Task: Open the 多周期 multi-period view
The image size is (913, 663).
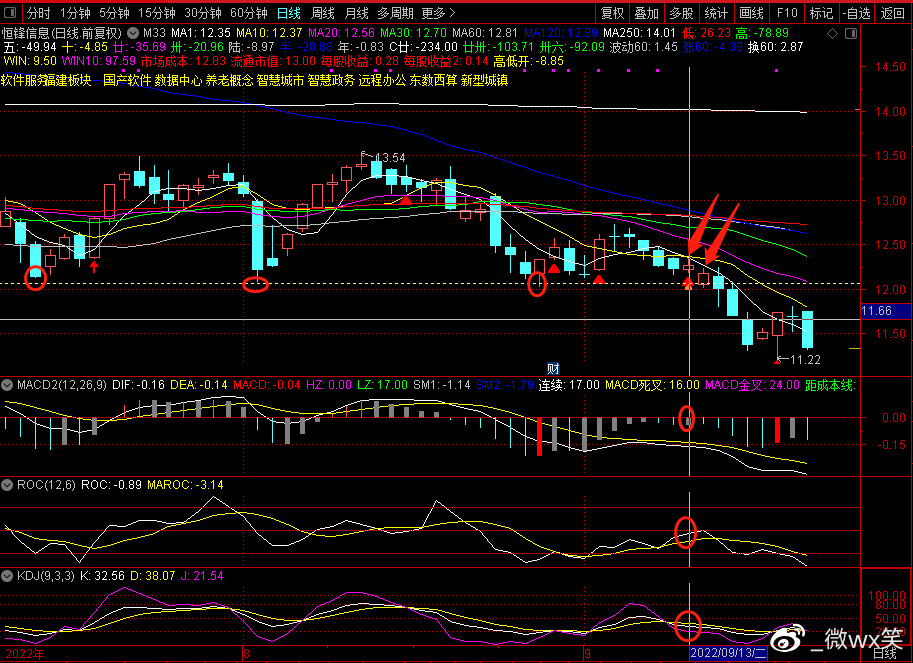Action: 395,13
